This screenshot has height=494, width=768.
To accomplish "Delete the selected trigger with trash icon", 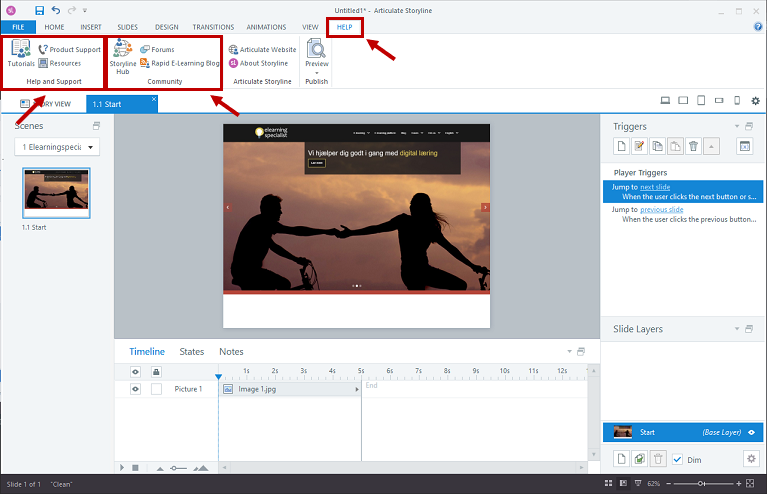I will [x=693, y=147].
